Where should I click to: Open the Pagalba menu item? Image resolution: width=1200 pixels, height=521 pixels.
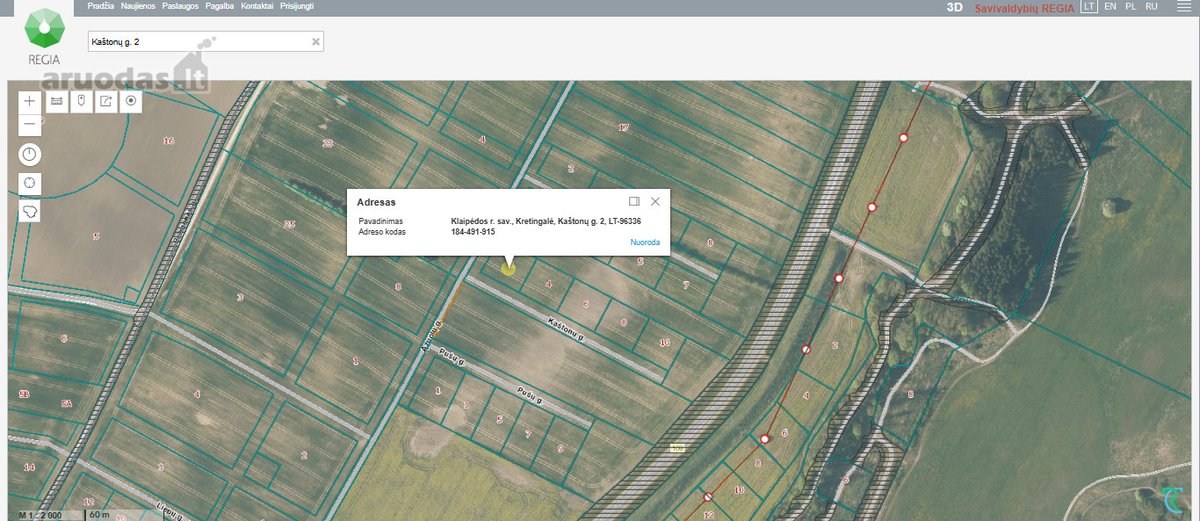(220, 6)
